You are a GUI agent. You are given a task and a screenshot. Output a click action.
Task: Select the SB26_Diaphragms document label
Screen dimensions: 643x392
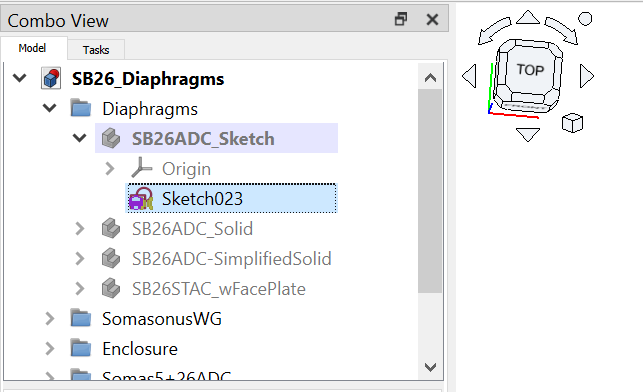[148, 79]
